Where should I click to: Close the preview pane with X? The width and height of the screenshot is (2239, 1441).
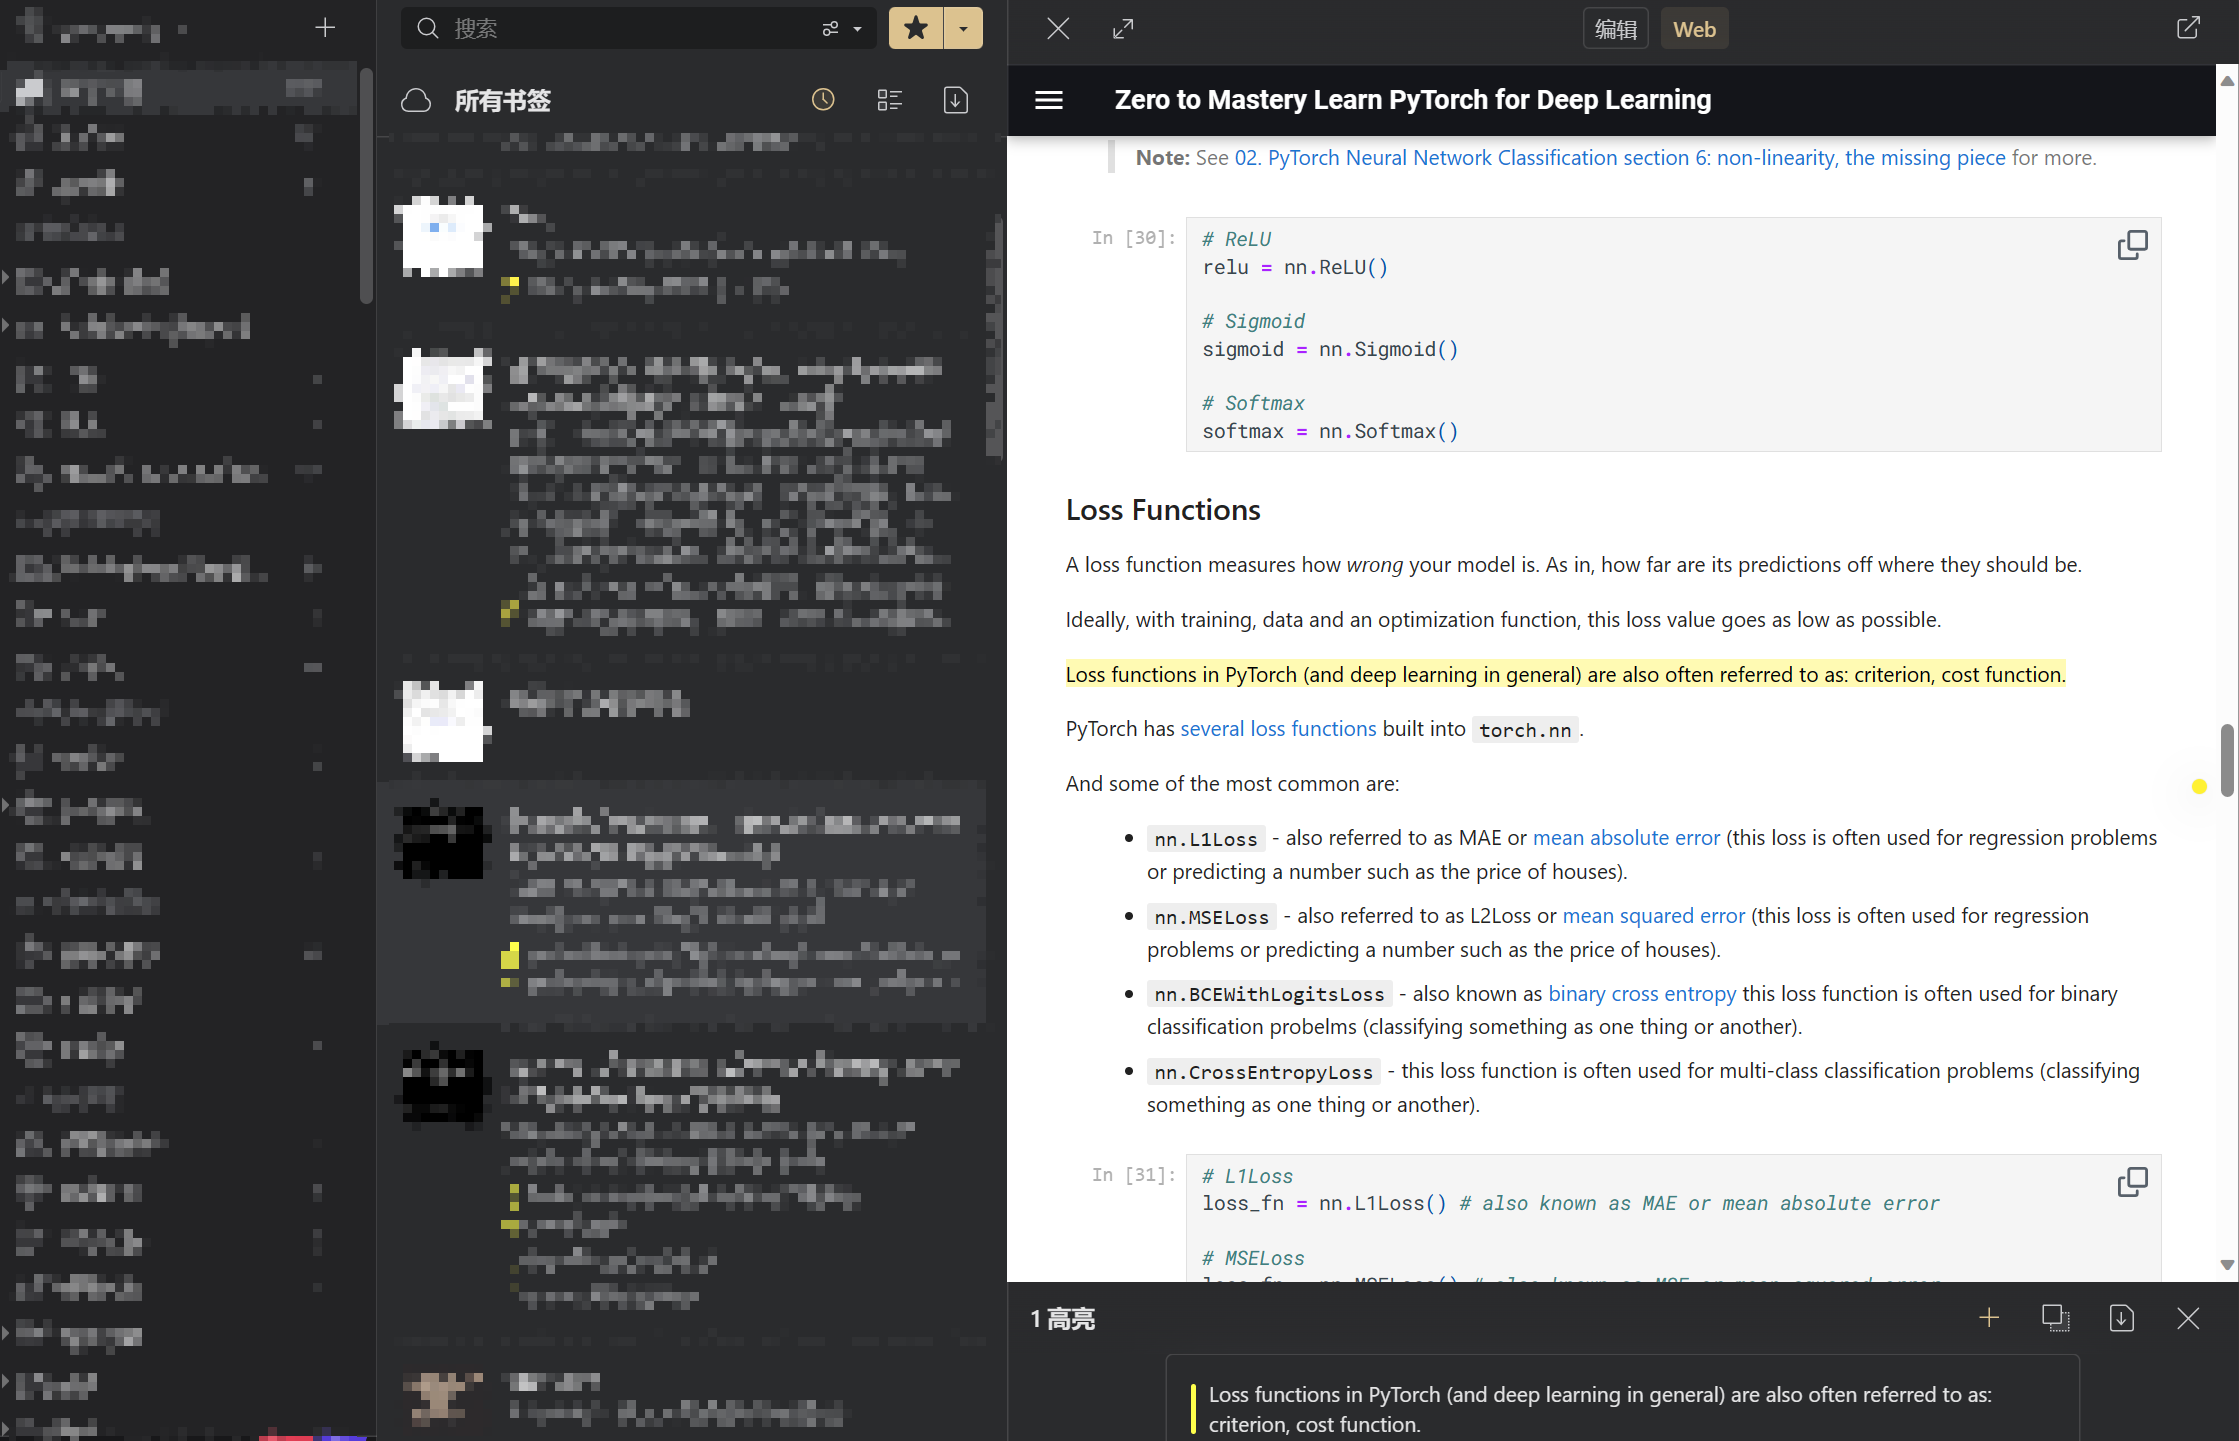point(1058,28)
